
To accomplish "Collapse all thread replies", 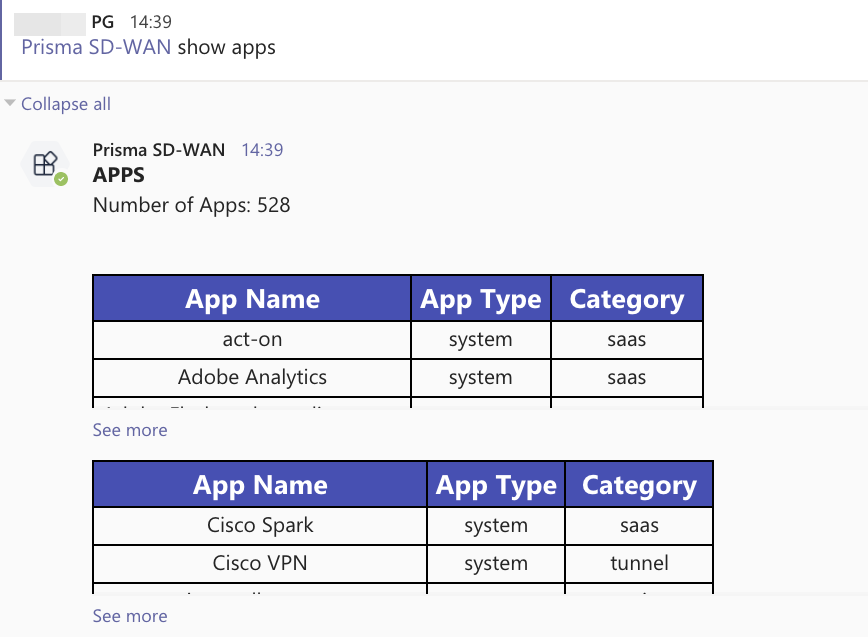I will tap(65, 104).
